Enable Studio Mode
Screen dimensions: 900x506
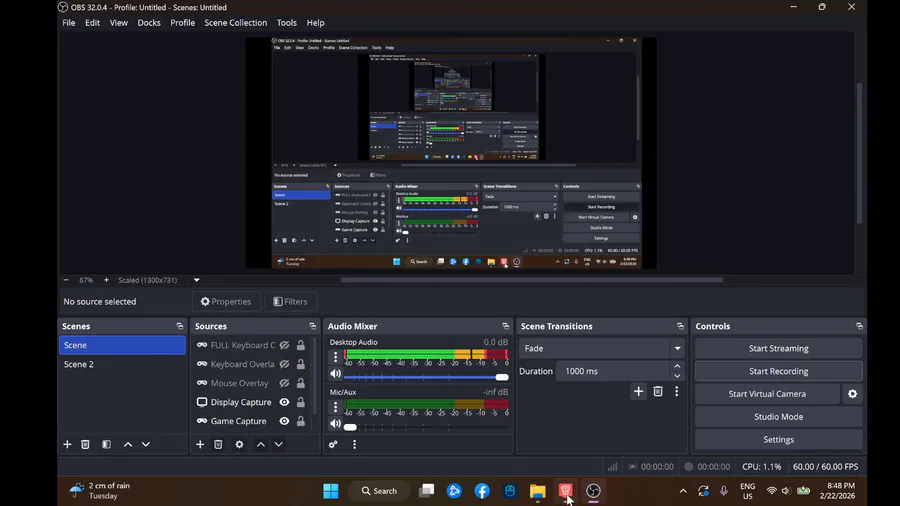(778, 417)
